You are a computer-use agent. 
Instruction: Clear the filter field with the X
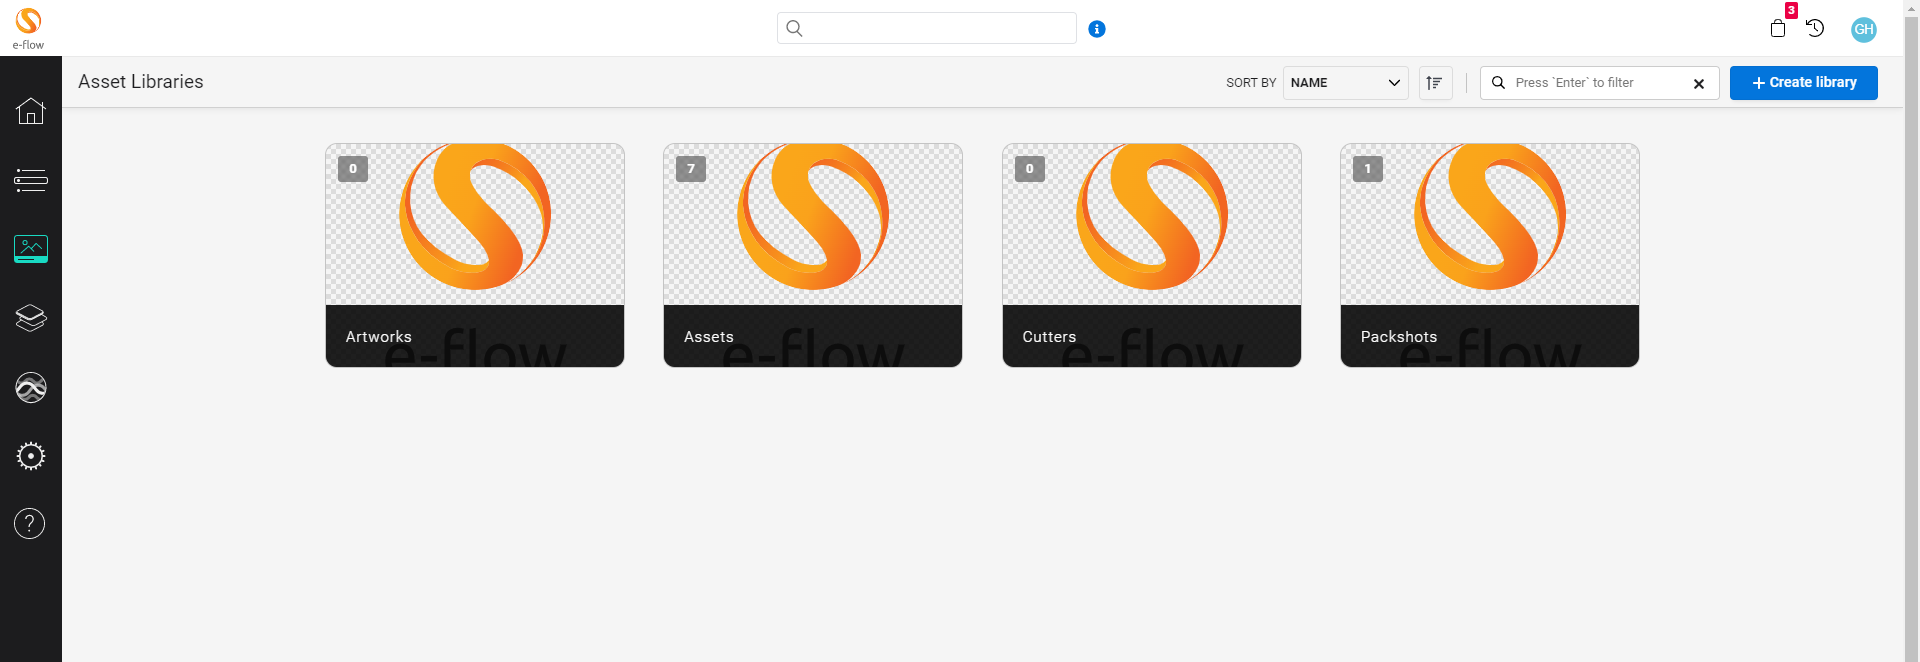(x=1698, y=84)
